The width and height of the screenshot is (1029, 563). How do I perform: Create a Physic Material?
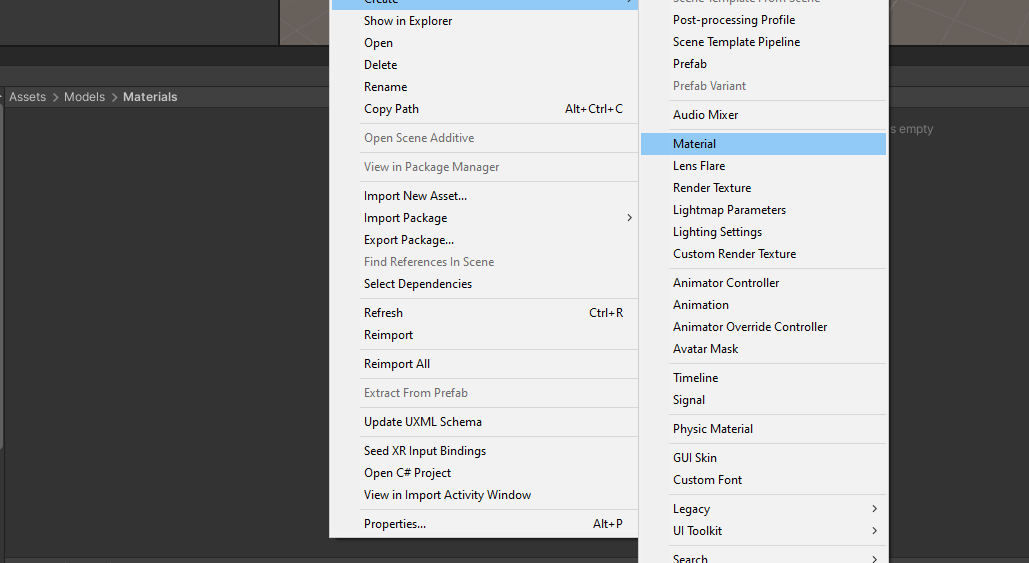[x=713, y=429]
